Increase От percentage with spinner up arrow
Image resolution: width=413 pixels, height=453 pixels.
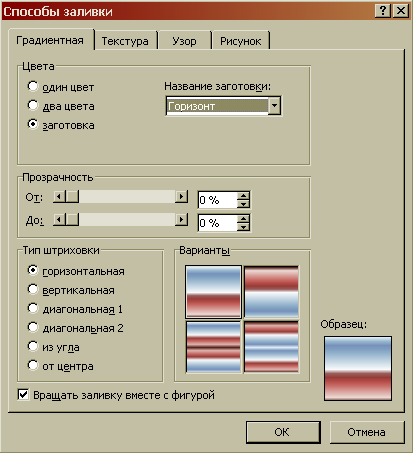pos(244,196)
